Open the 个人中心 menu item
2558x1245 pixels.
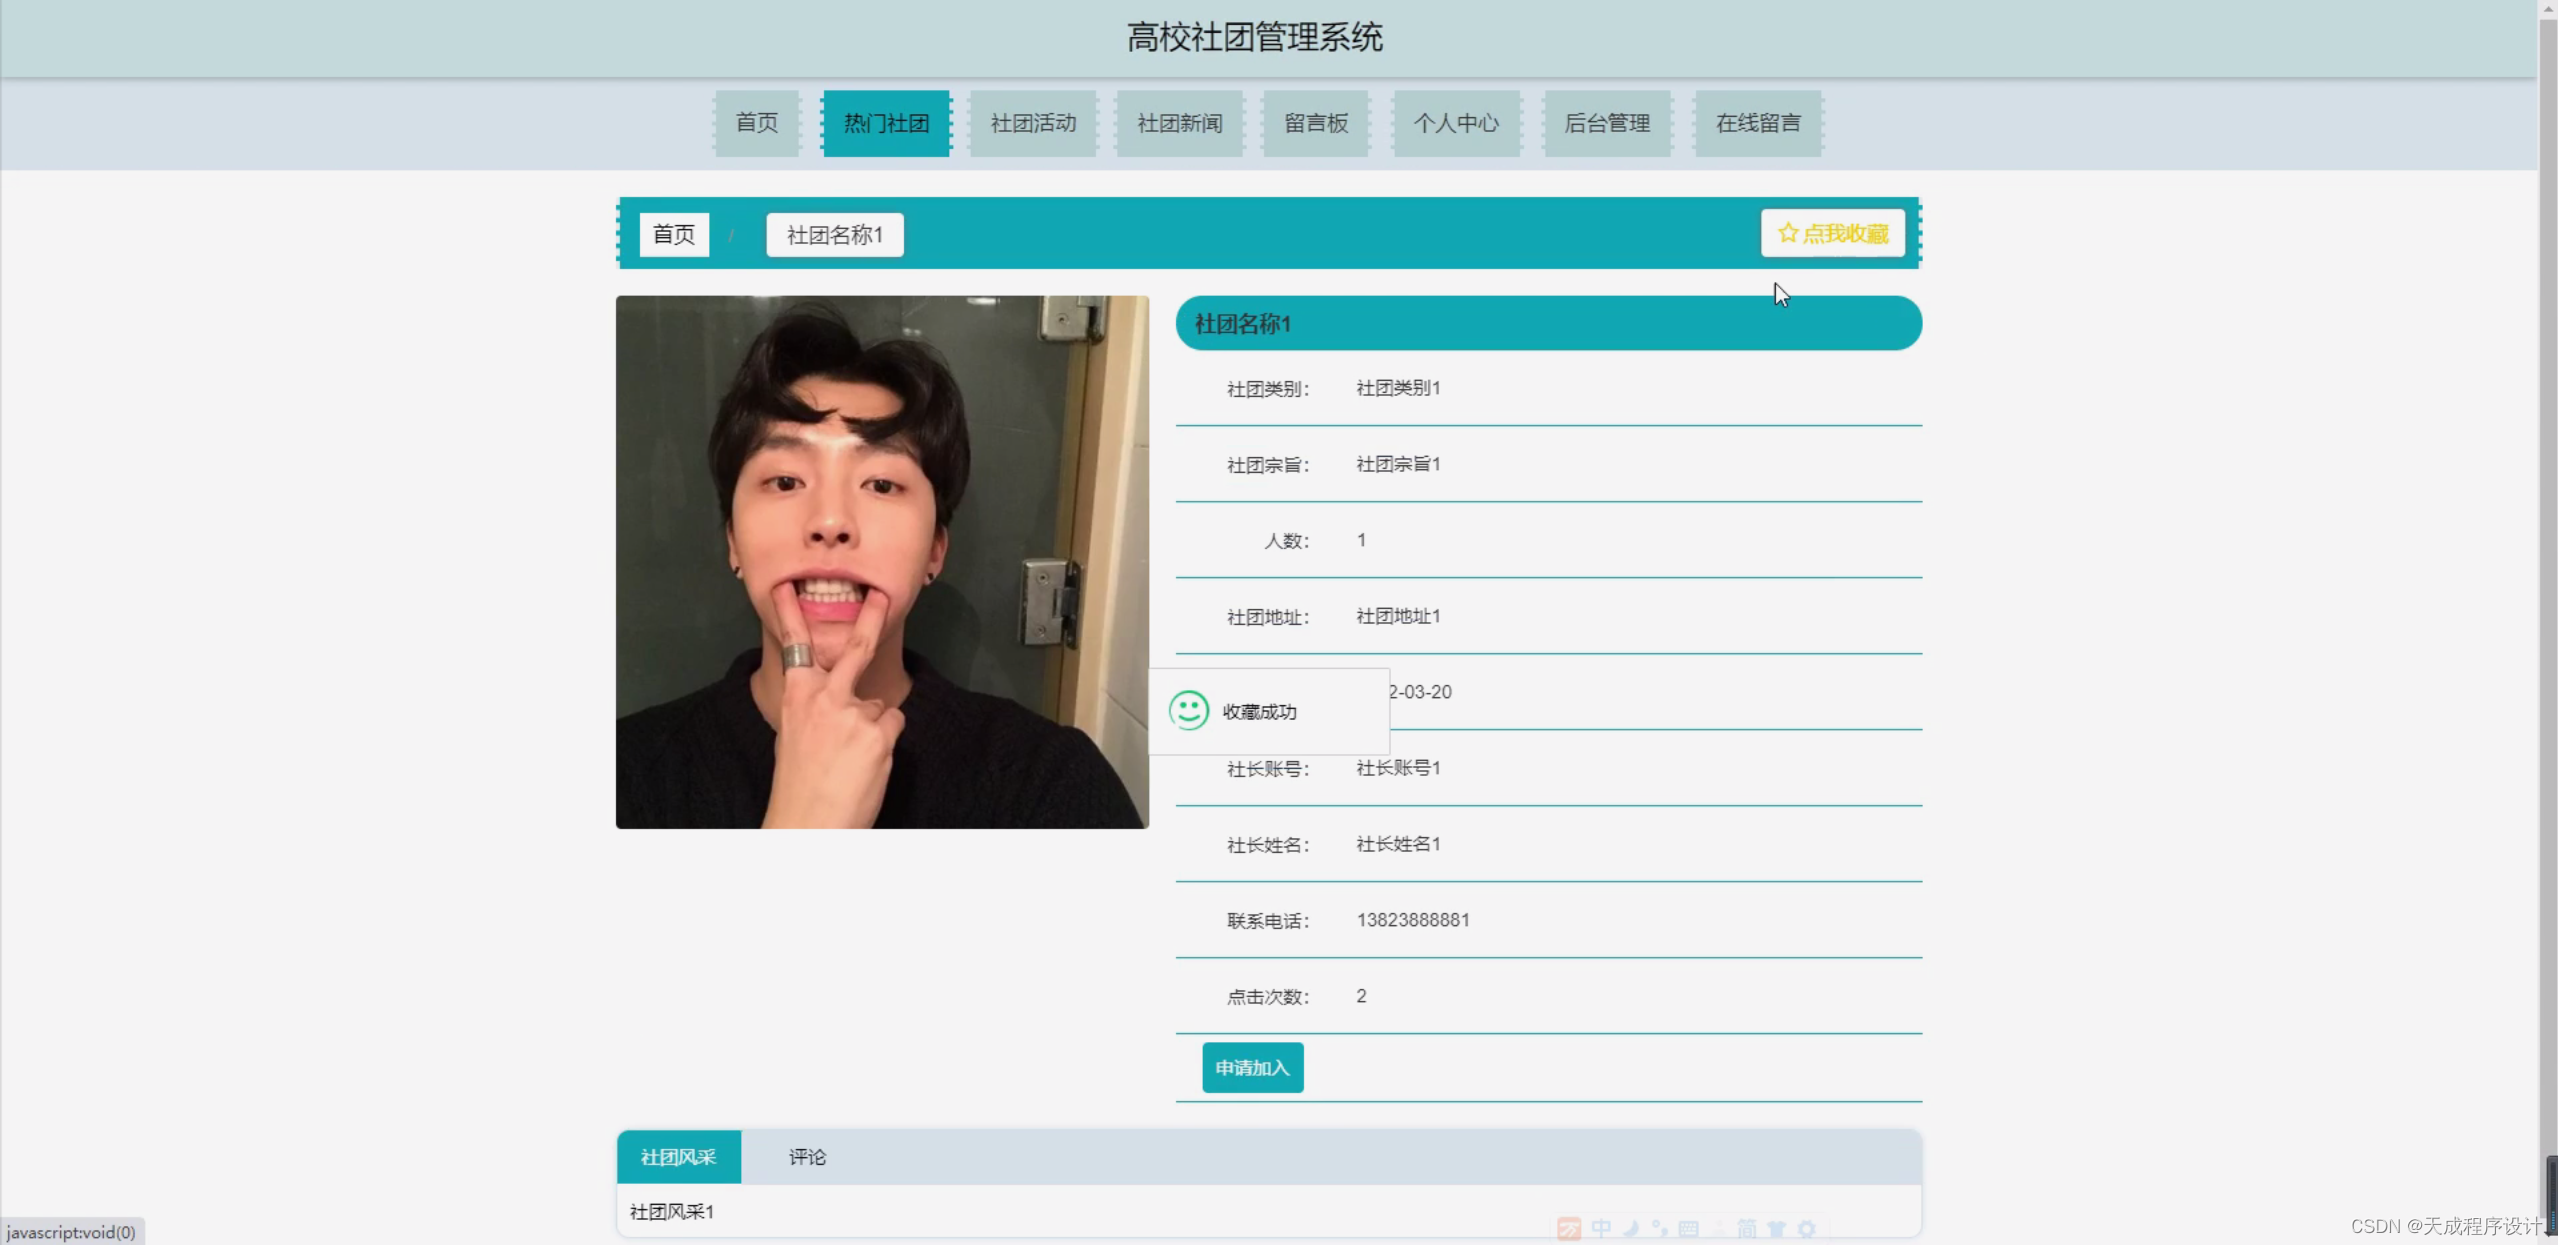[1456, 123]
